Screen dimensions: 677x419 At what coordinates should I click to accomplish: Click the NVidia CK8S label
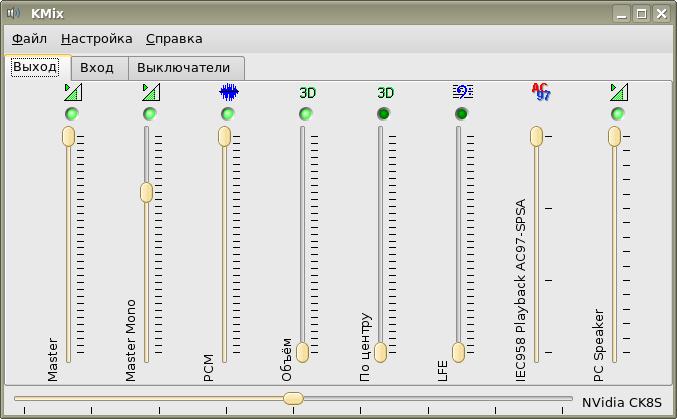tap(621, 403)
